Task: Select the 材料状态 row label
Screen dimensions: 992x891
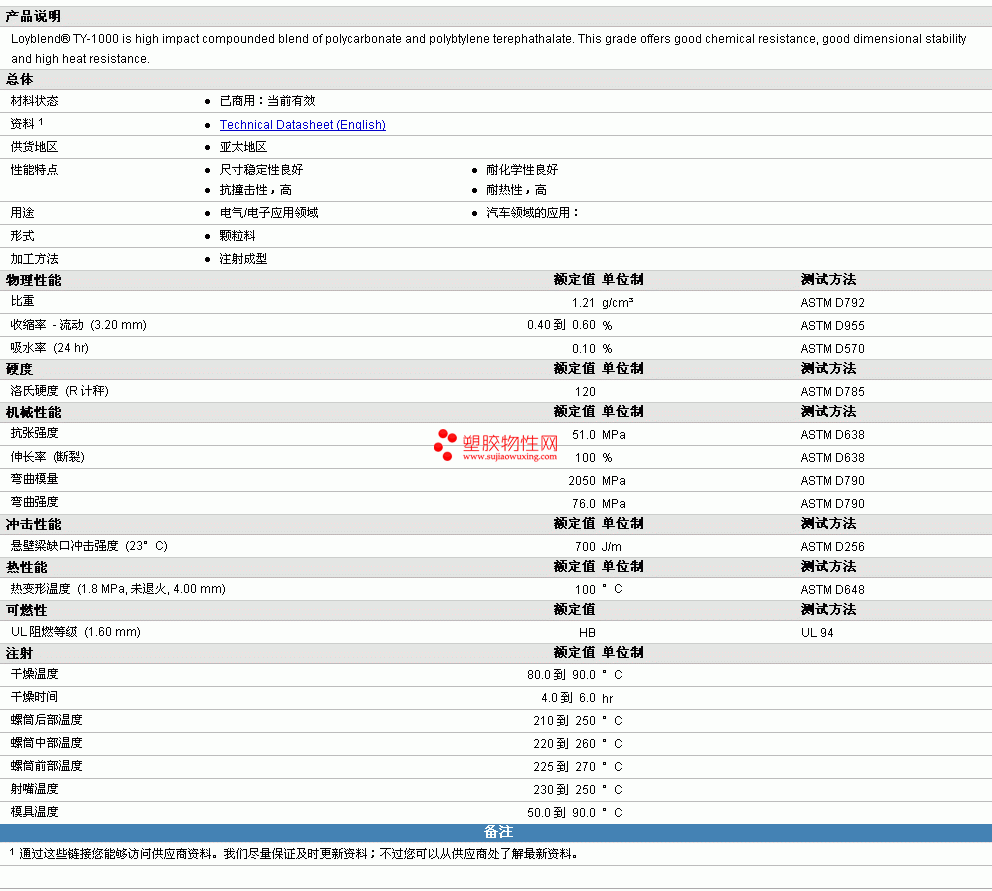Action: tap(34, 101)
